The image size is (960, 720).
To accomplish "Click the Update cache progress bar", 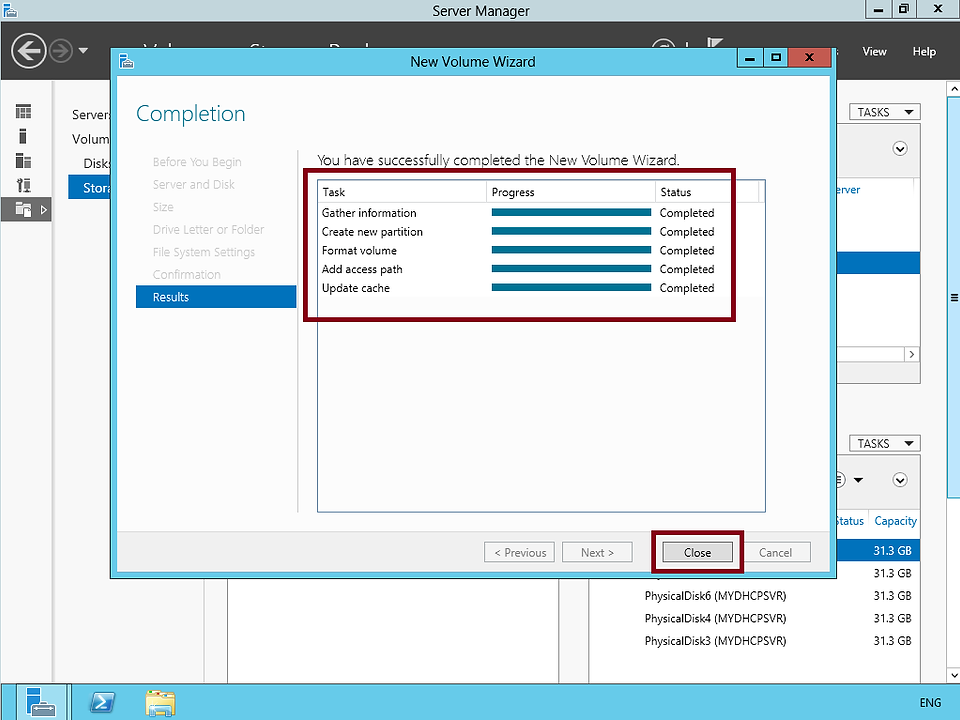I will pos(571,287).
